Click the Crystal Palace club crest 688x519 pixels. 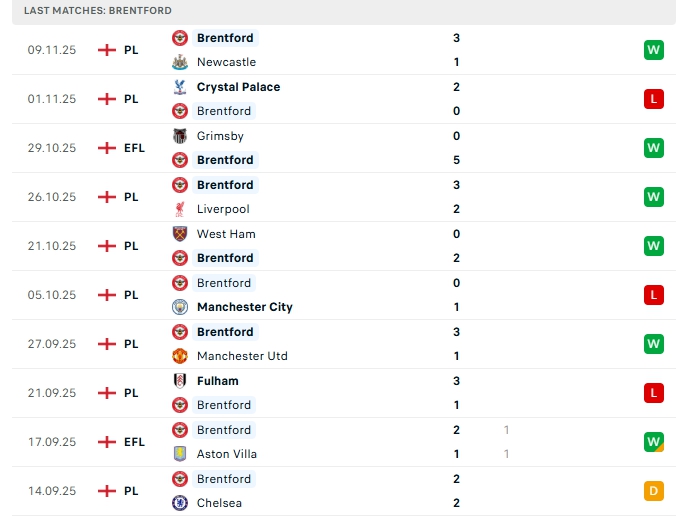(180, 87)
